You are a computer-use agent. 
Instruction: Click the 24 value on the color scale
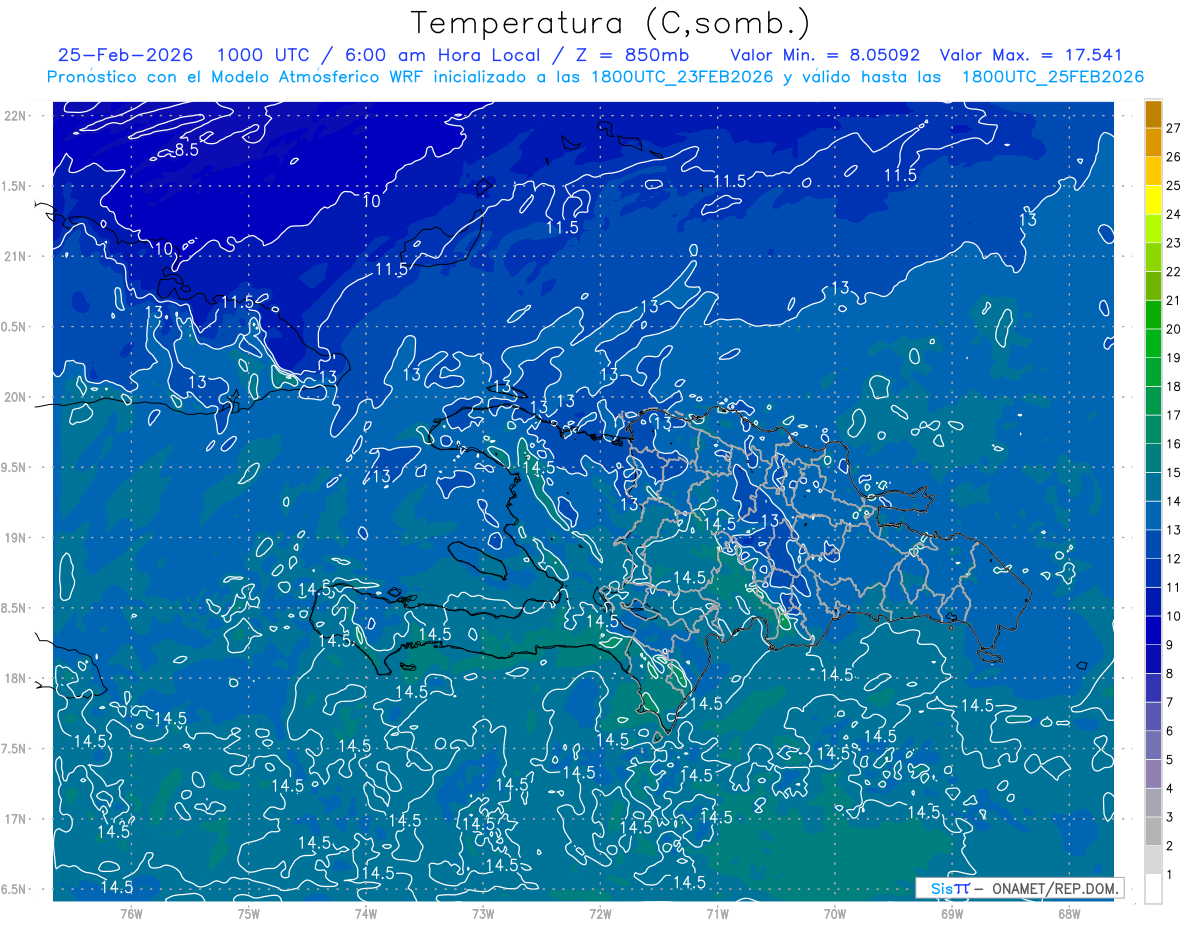(1174, 214)
